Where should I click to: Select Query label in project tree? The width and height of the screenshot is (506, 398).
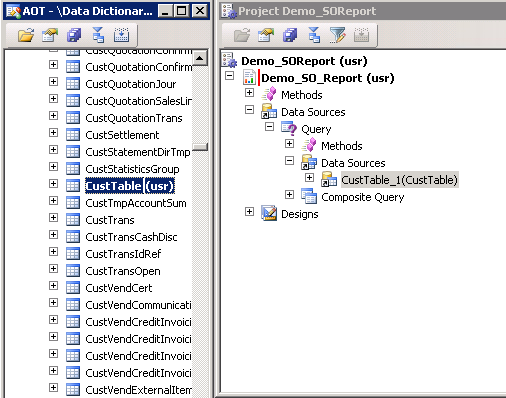coord(316,129)
